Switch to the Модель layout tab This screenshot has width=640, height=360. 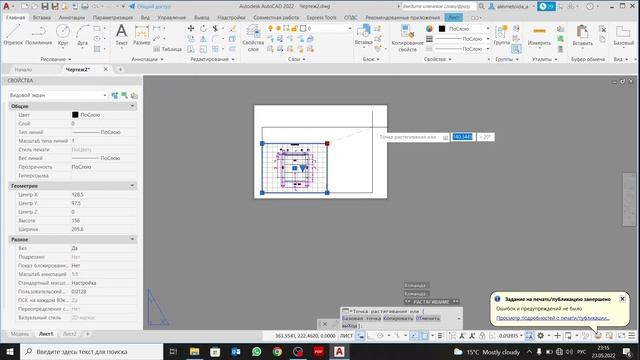coord(20,334)
